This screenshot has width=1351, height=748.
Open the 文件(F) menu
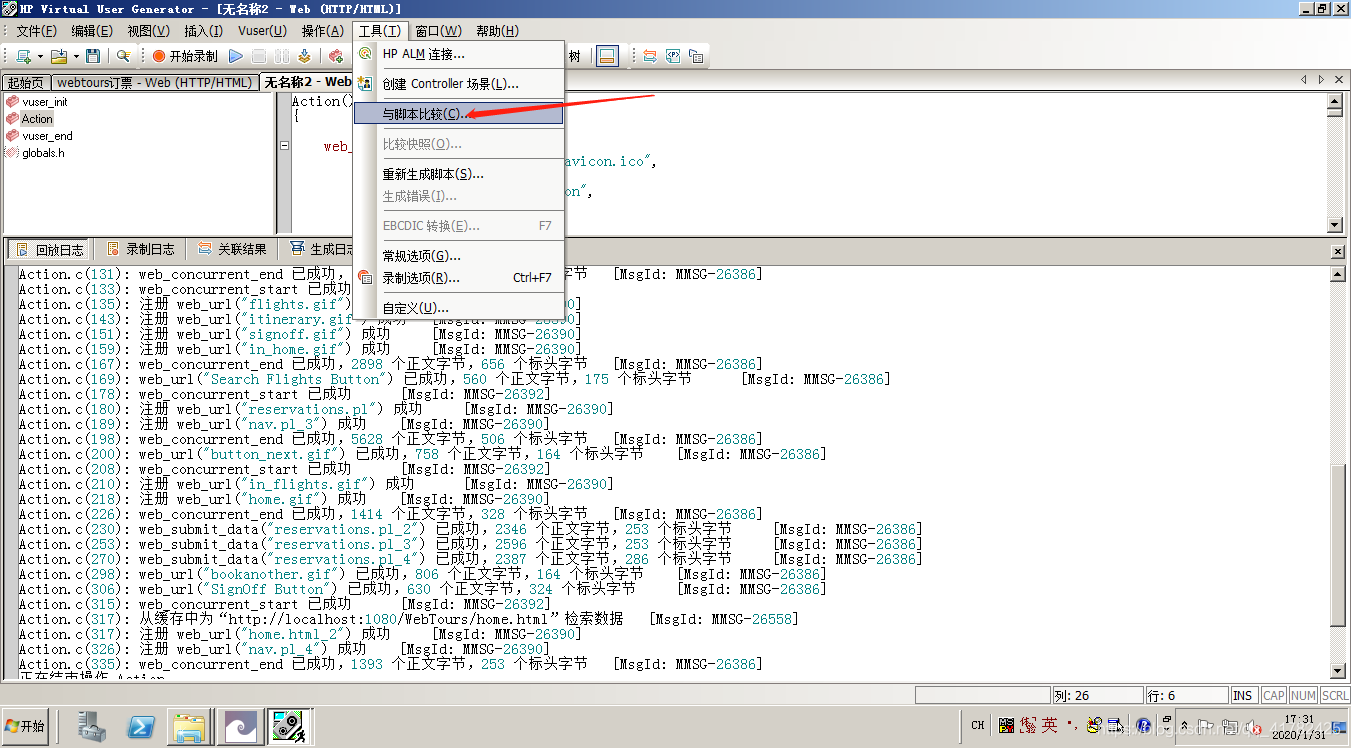tap(36, 31)
